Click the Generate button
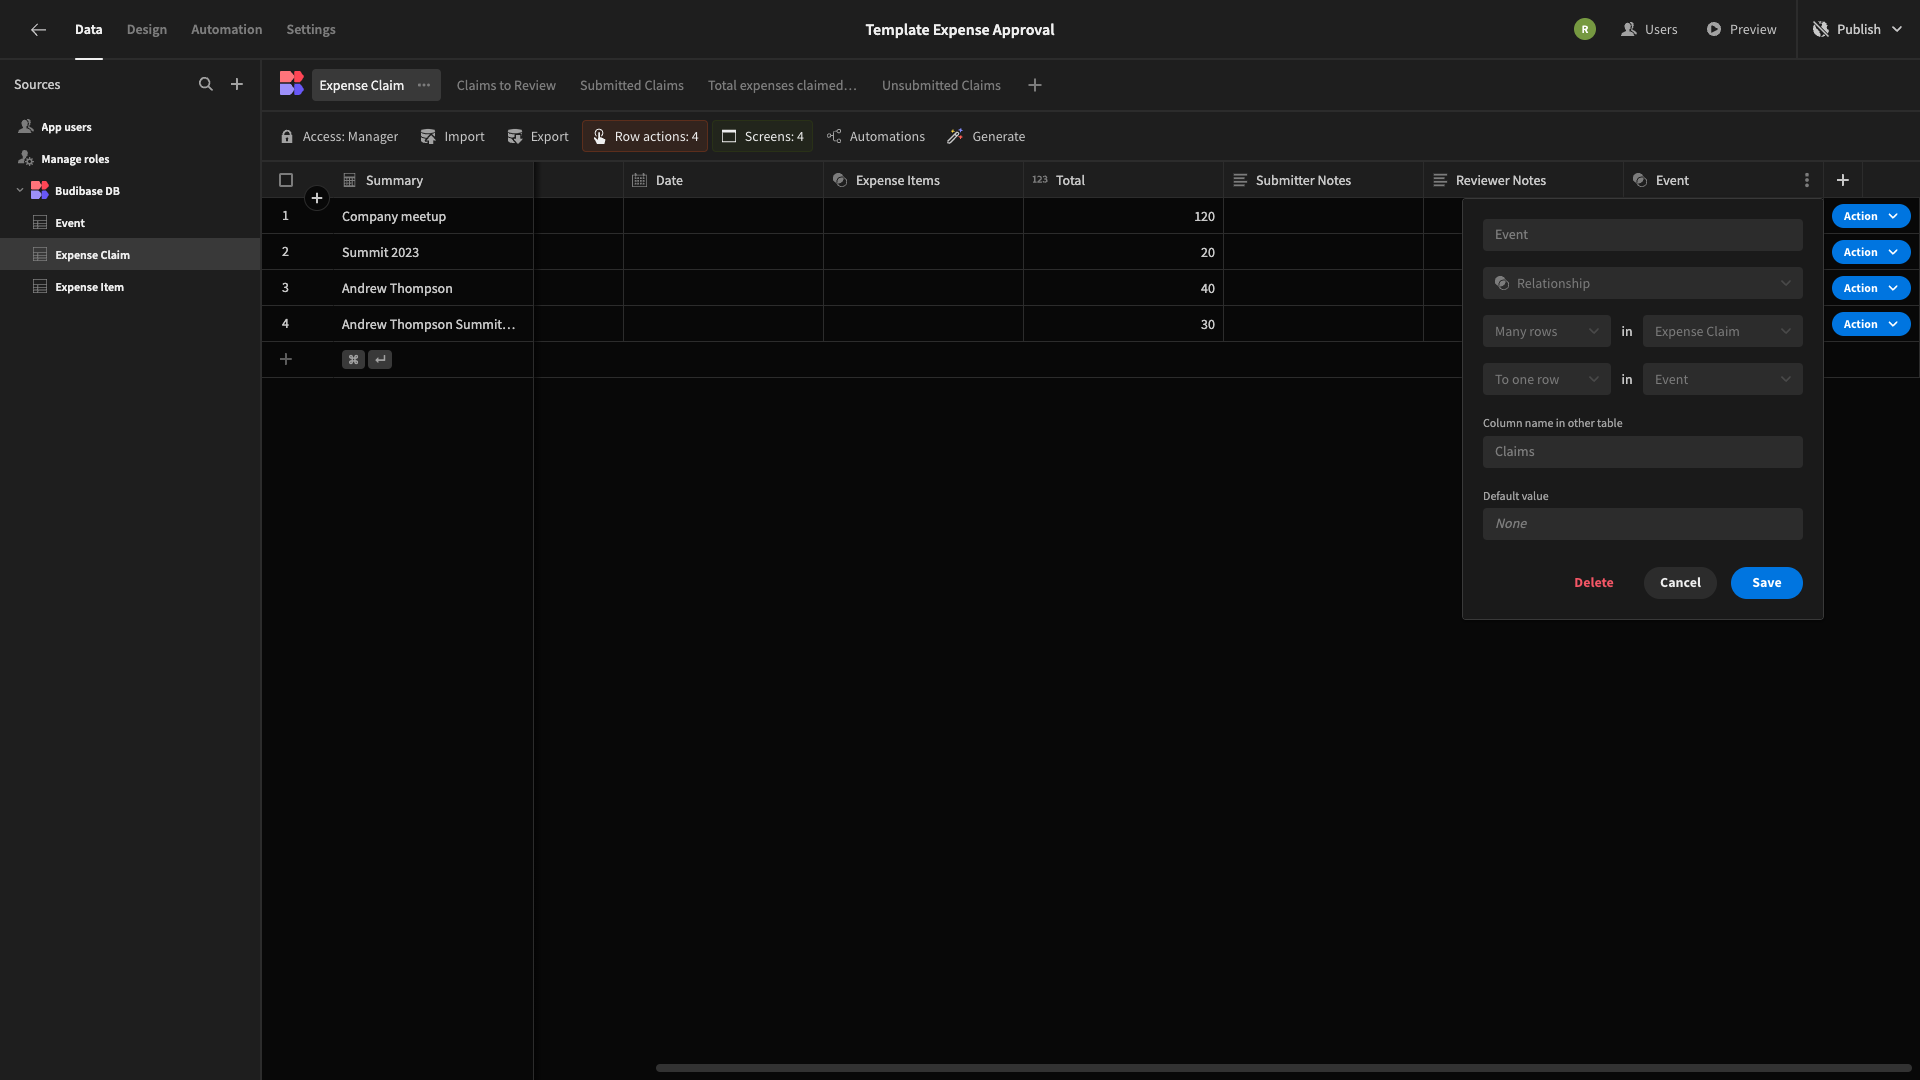This screenshot has height=1080, width=1920. click(x=986, y=136)
